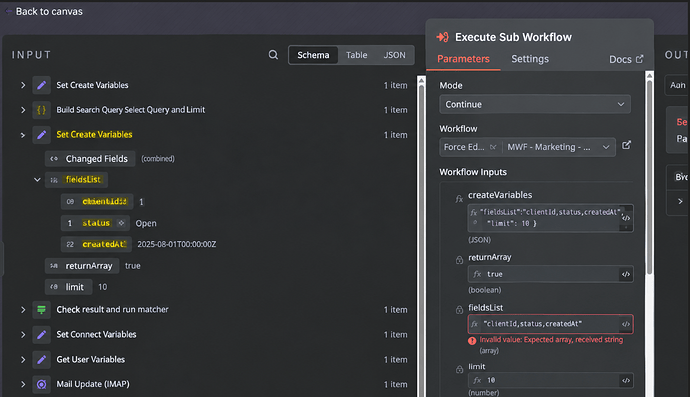Click pencil icon of Set Connect Variables
This screenshot has height=397, width=690.
point(41,335)
